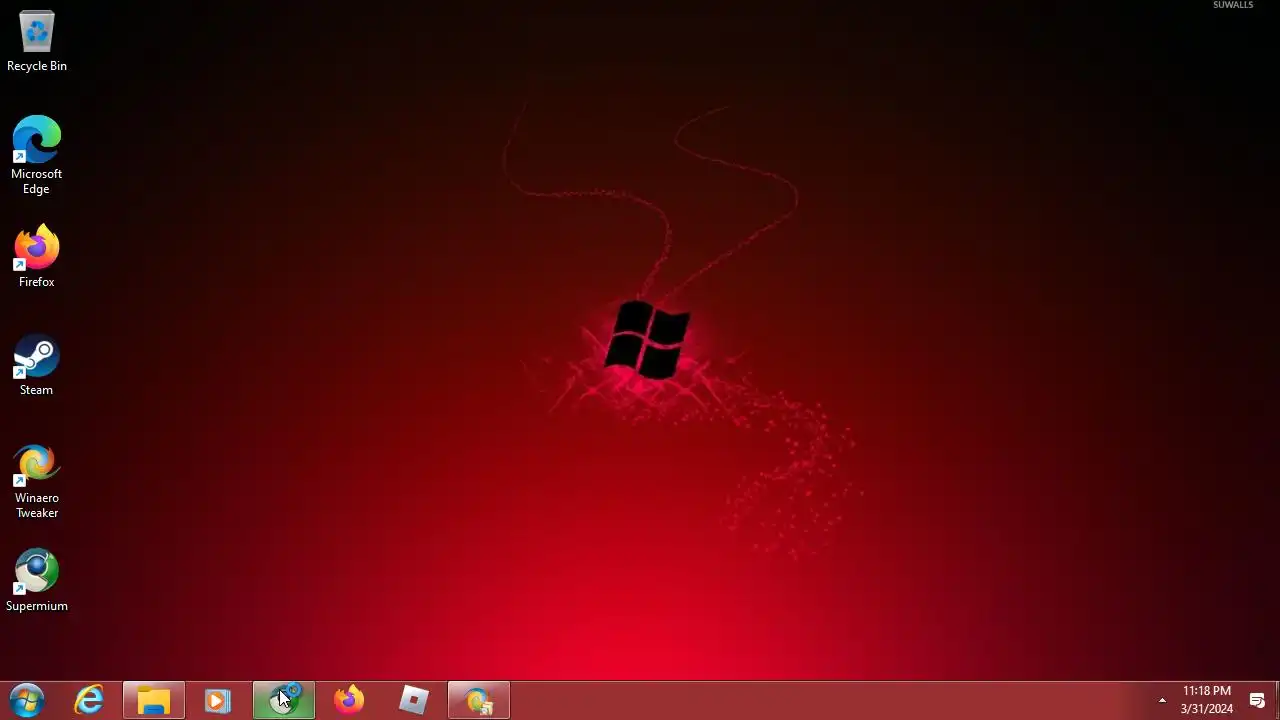Open Roblox from the taskbar
Viewport: 1280px width, 720px height.
pyautogui.click(x=414, y=700)
